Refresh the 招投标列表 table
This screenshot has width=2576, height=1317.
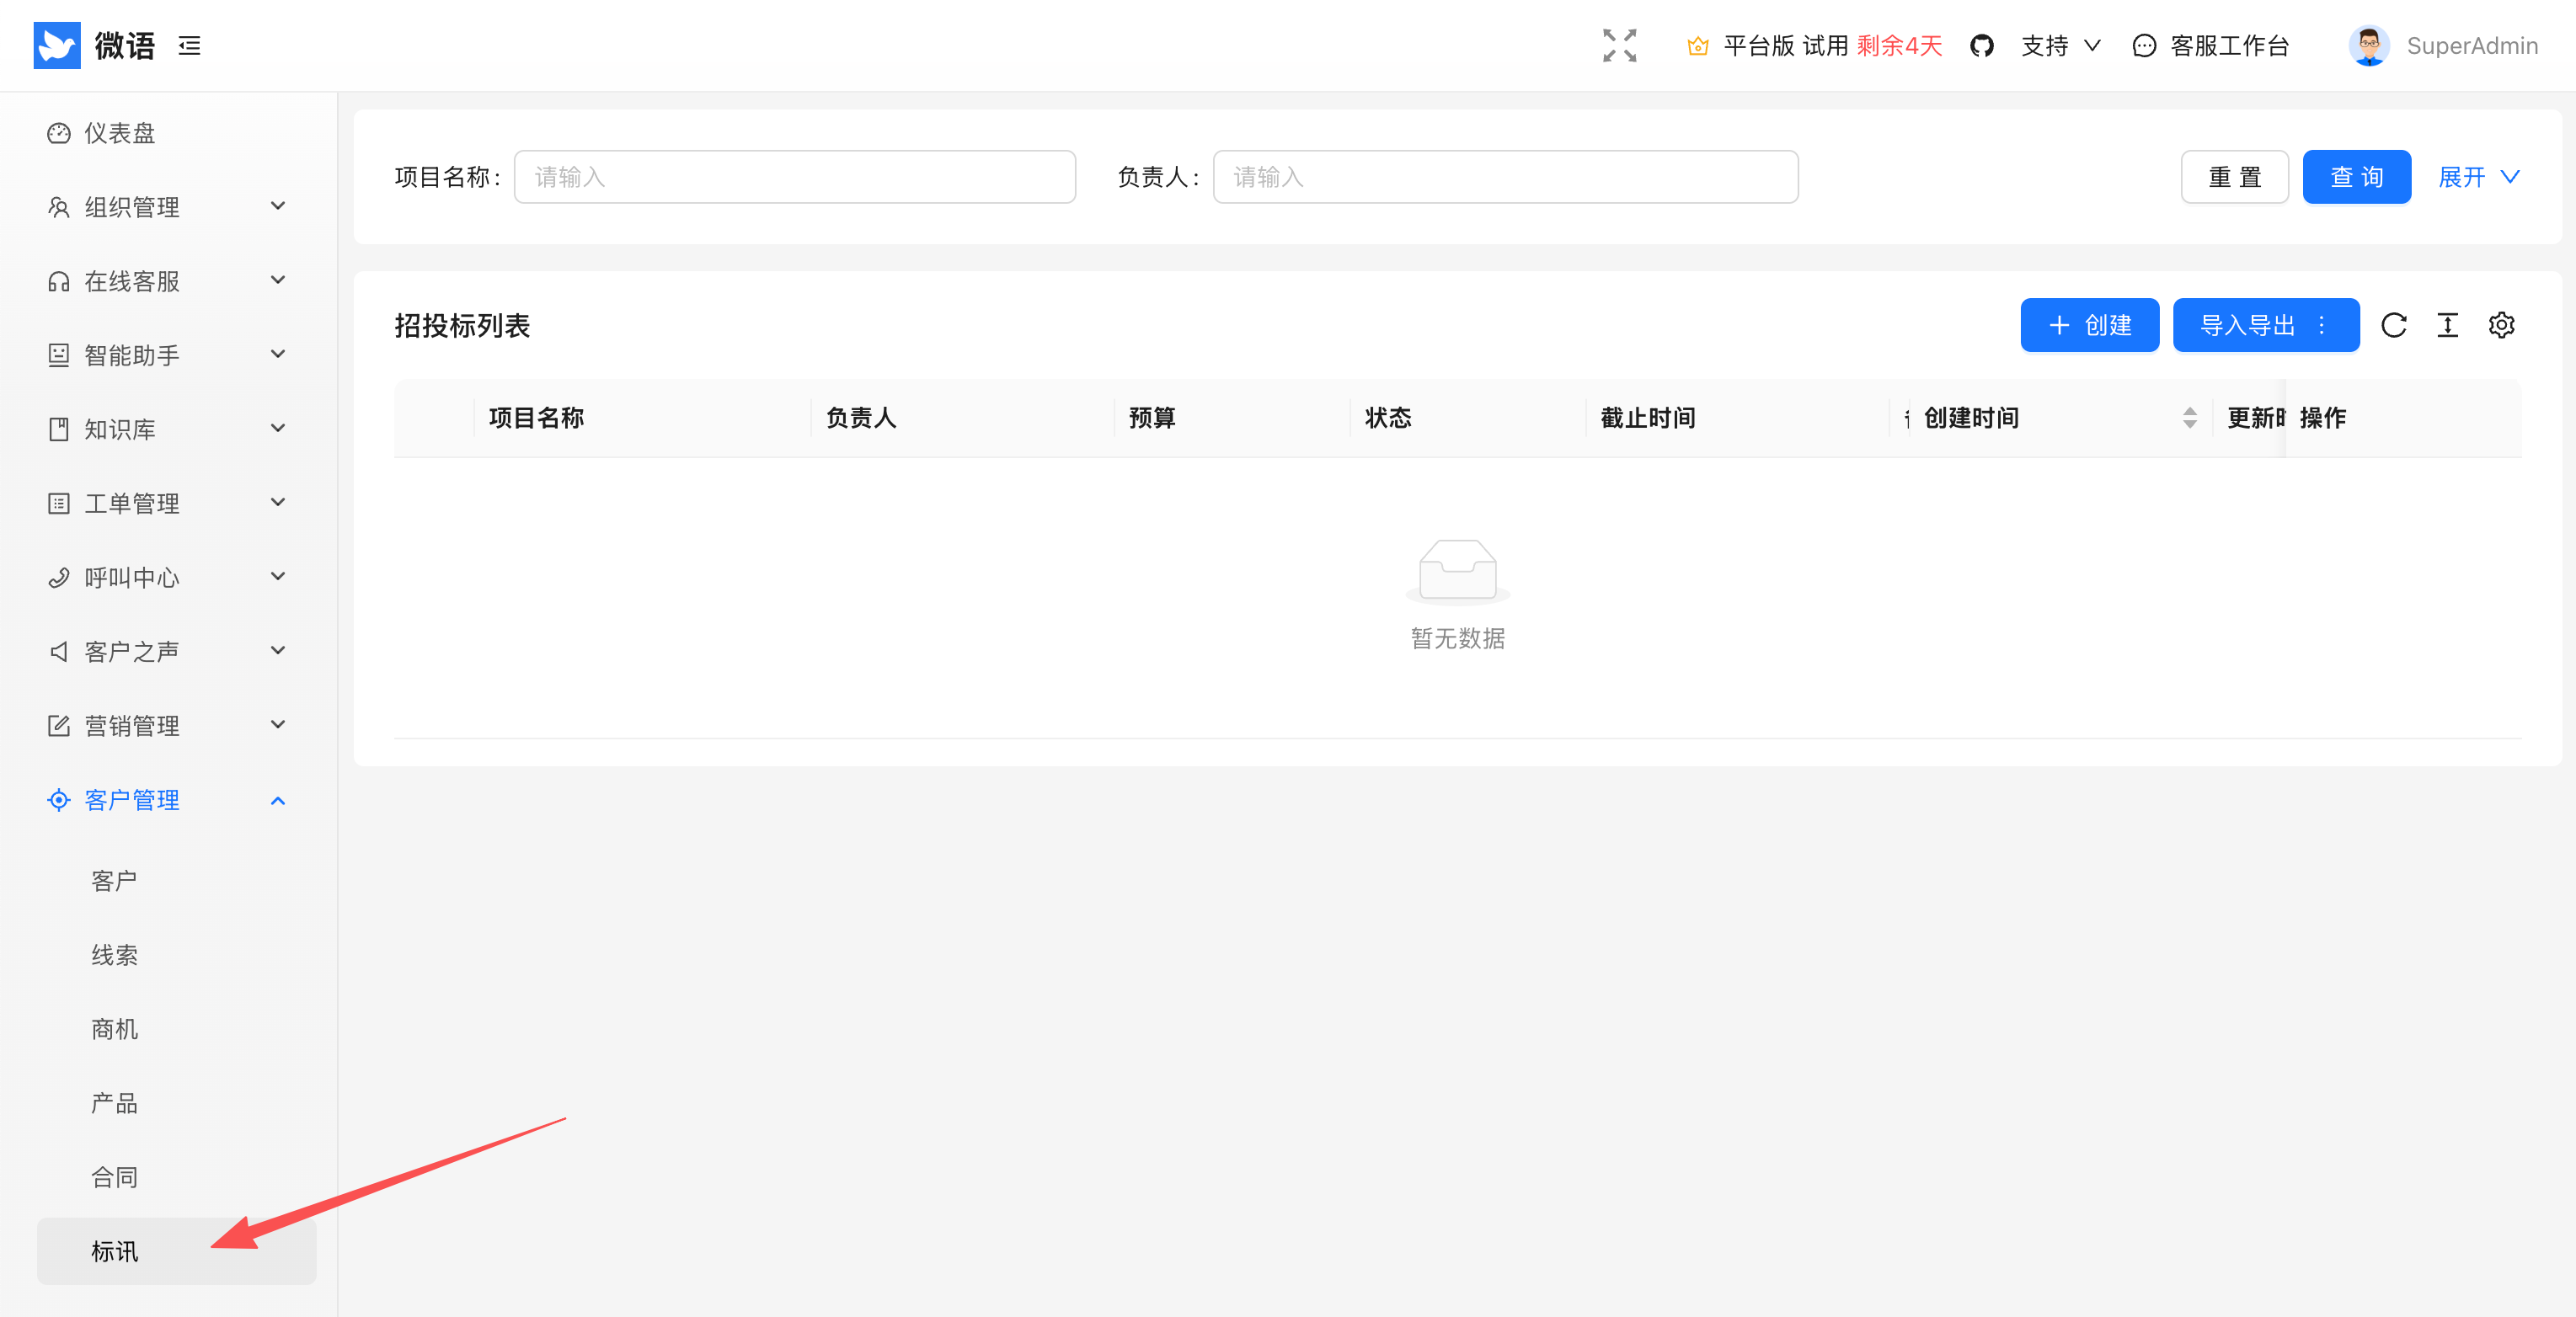coord(2393,325)
